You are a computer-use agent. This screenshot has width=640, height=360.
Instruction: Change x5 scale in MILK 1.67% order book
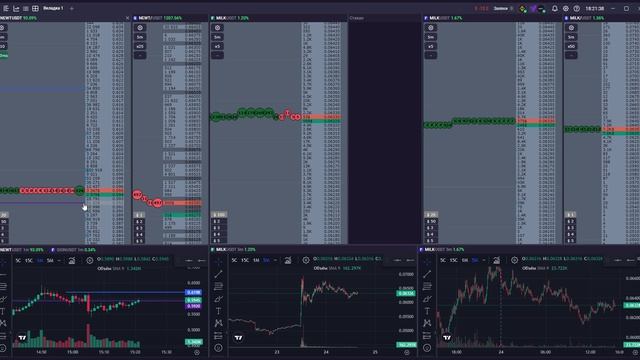pos(431,46)
